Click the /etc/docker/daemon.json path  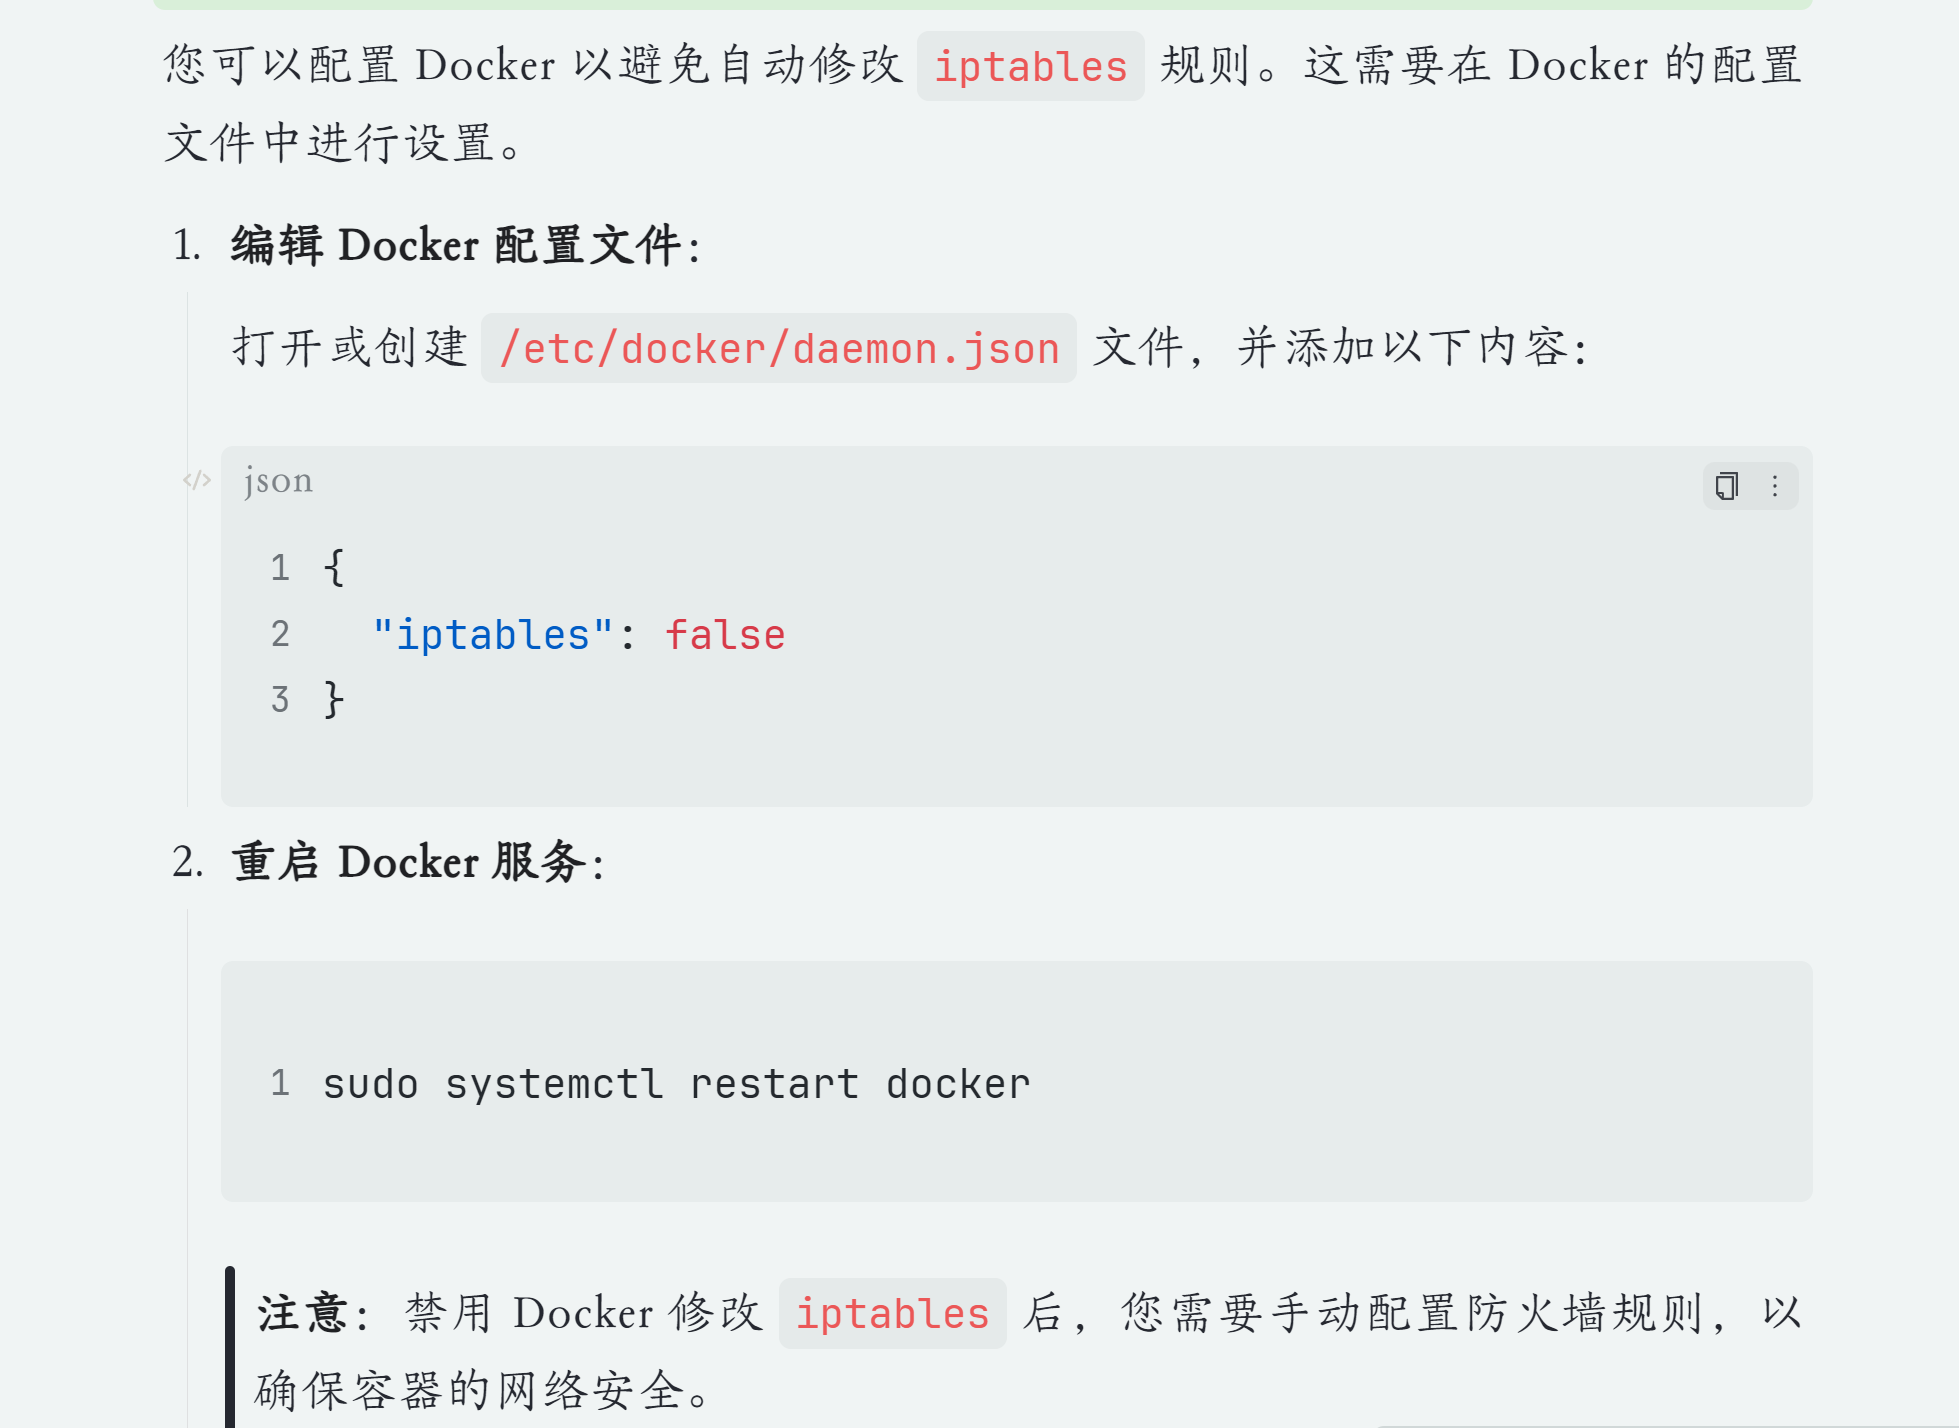(779, 348)
